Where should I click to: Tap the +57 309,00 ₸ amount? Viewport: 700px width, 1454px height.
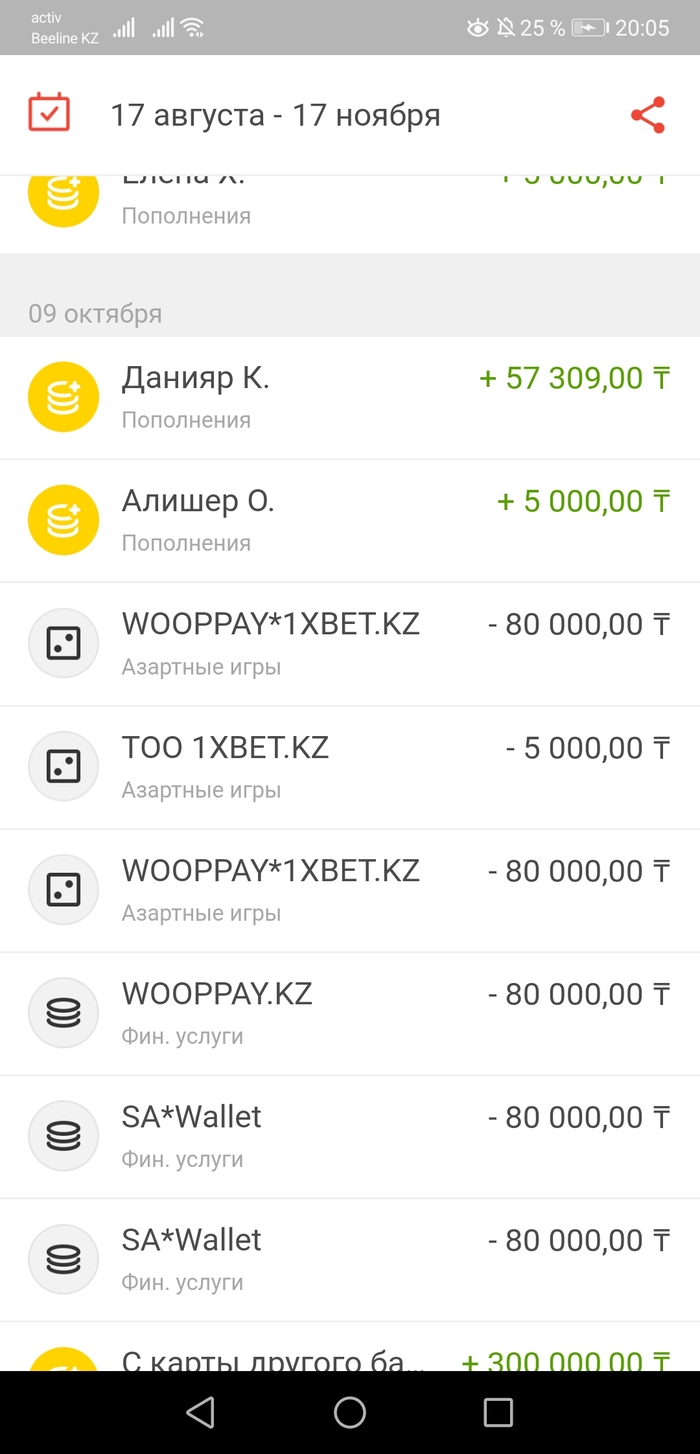point(574,379)
